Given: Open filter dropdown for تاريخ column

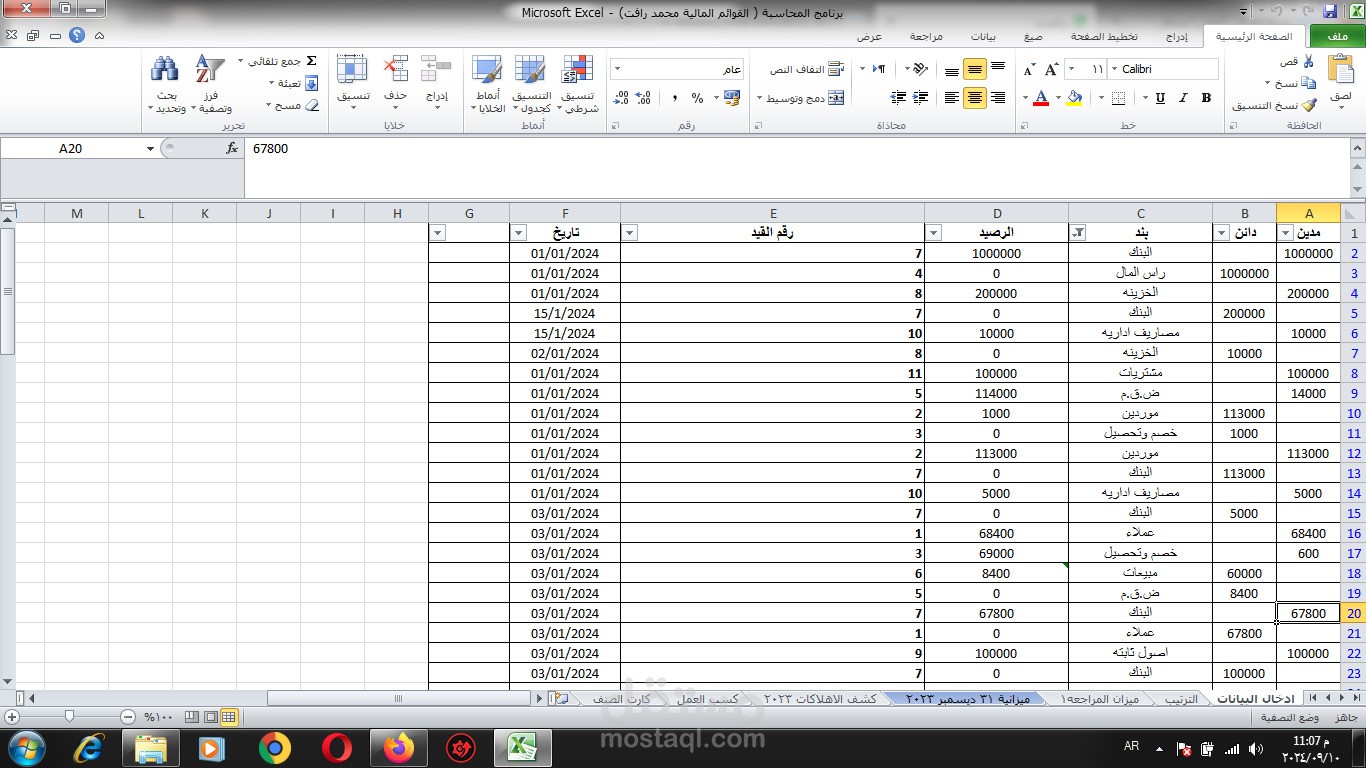Looking at the screenshot, I should point(519,233).
